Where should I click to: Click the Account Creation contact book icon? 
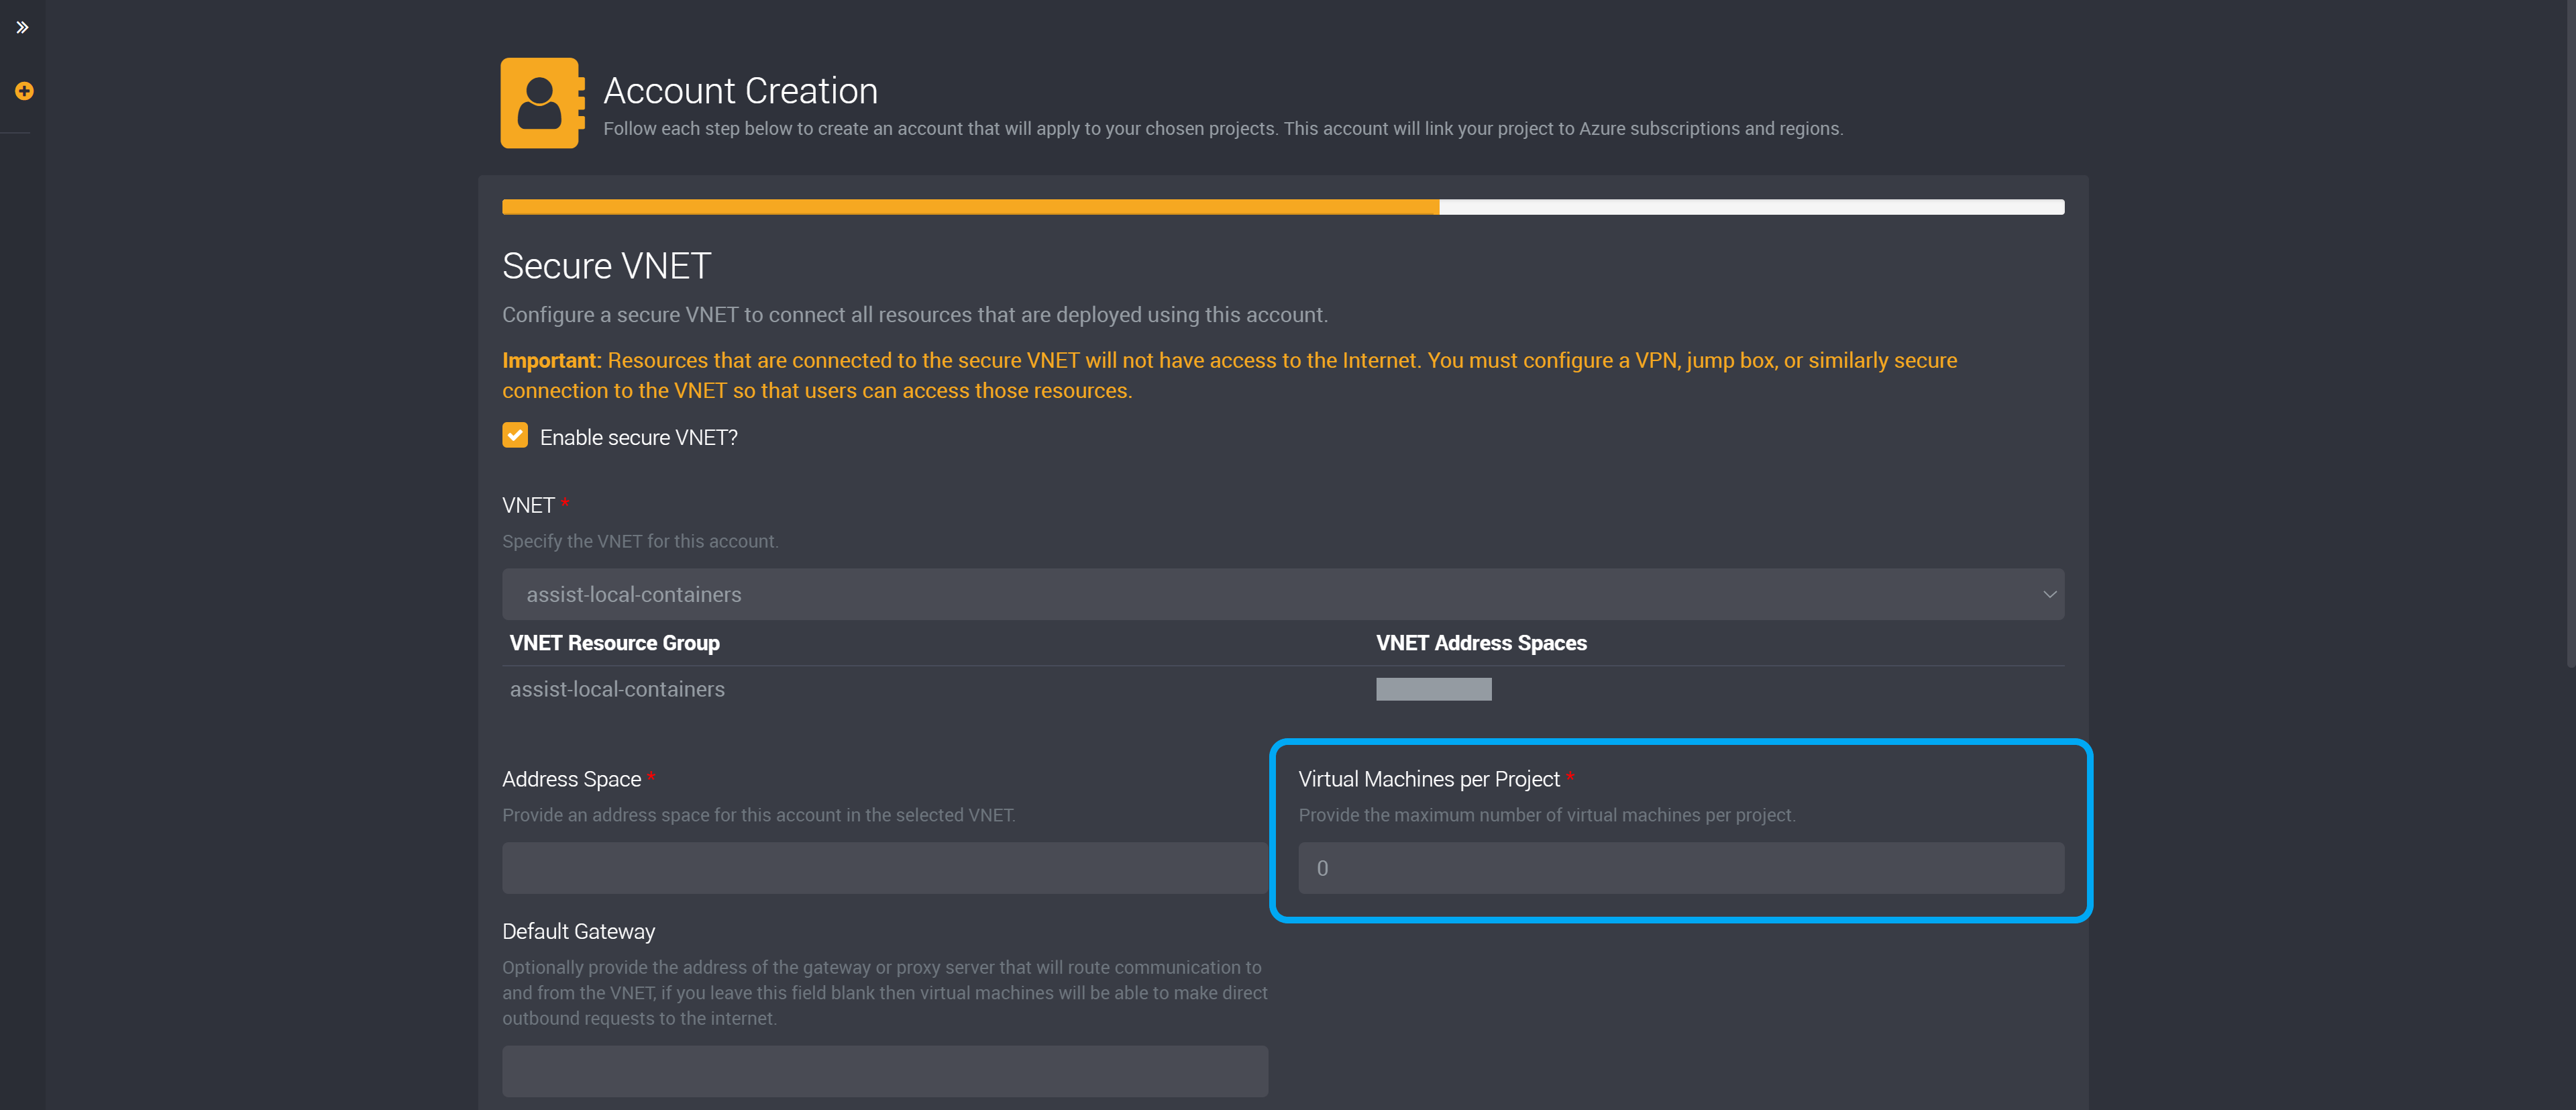[x=542, y=103]
